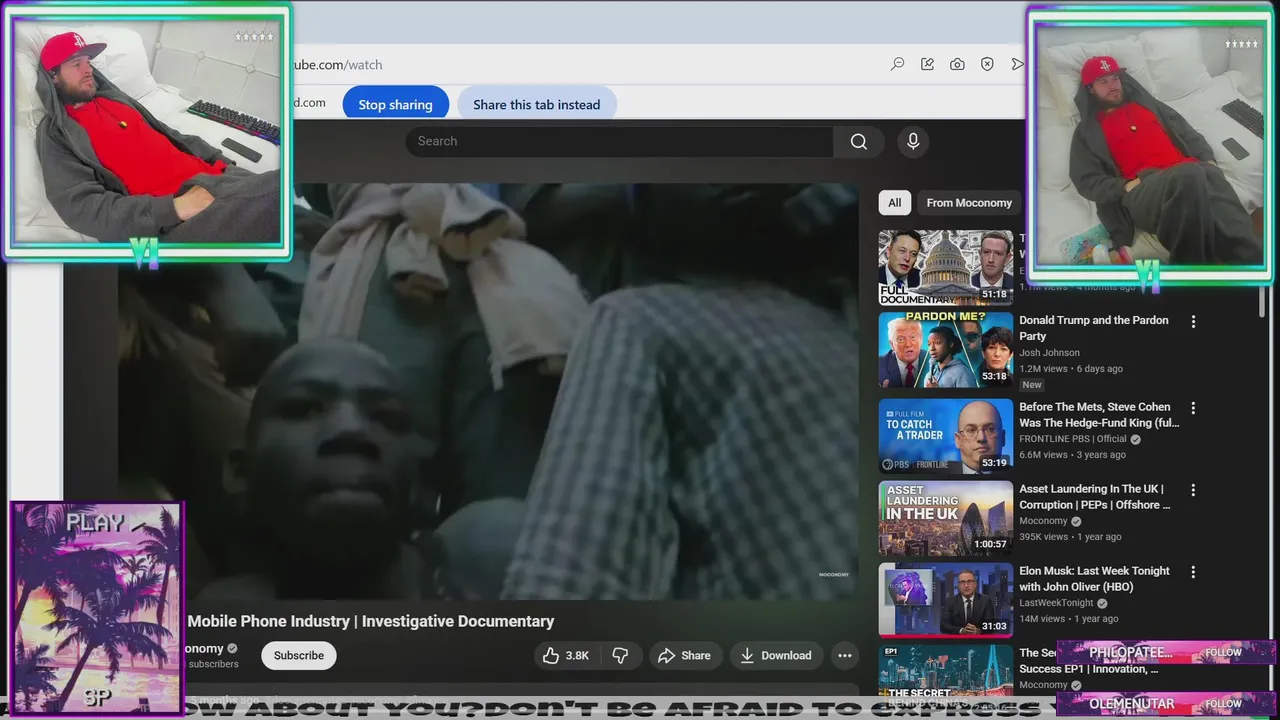Open Elon Musk: Last Week Tonight title link

point(1094,579)
